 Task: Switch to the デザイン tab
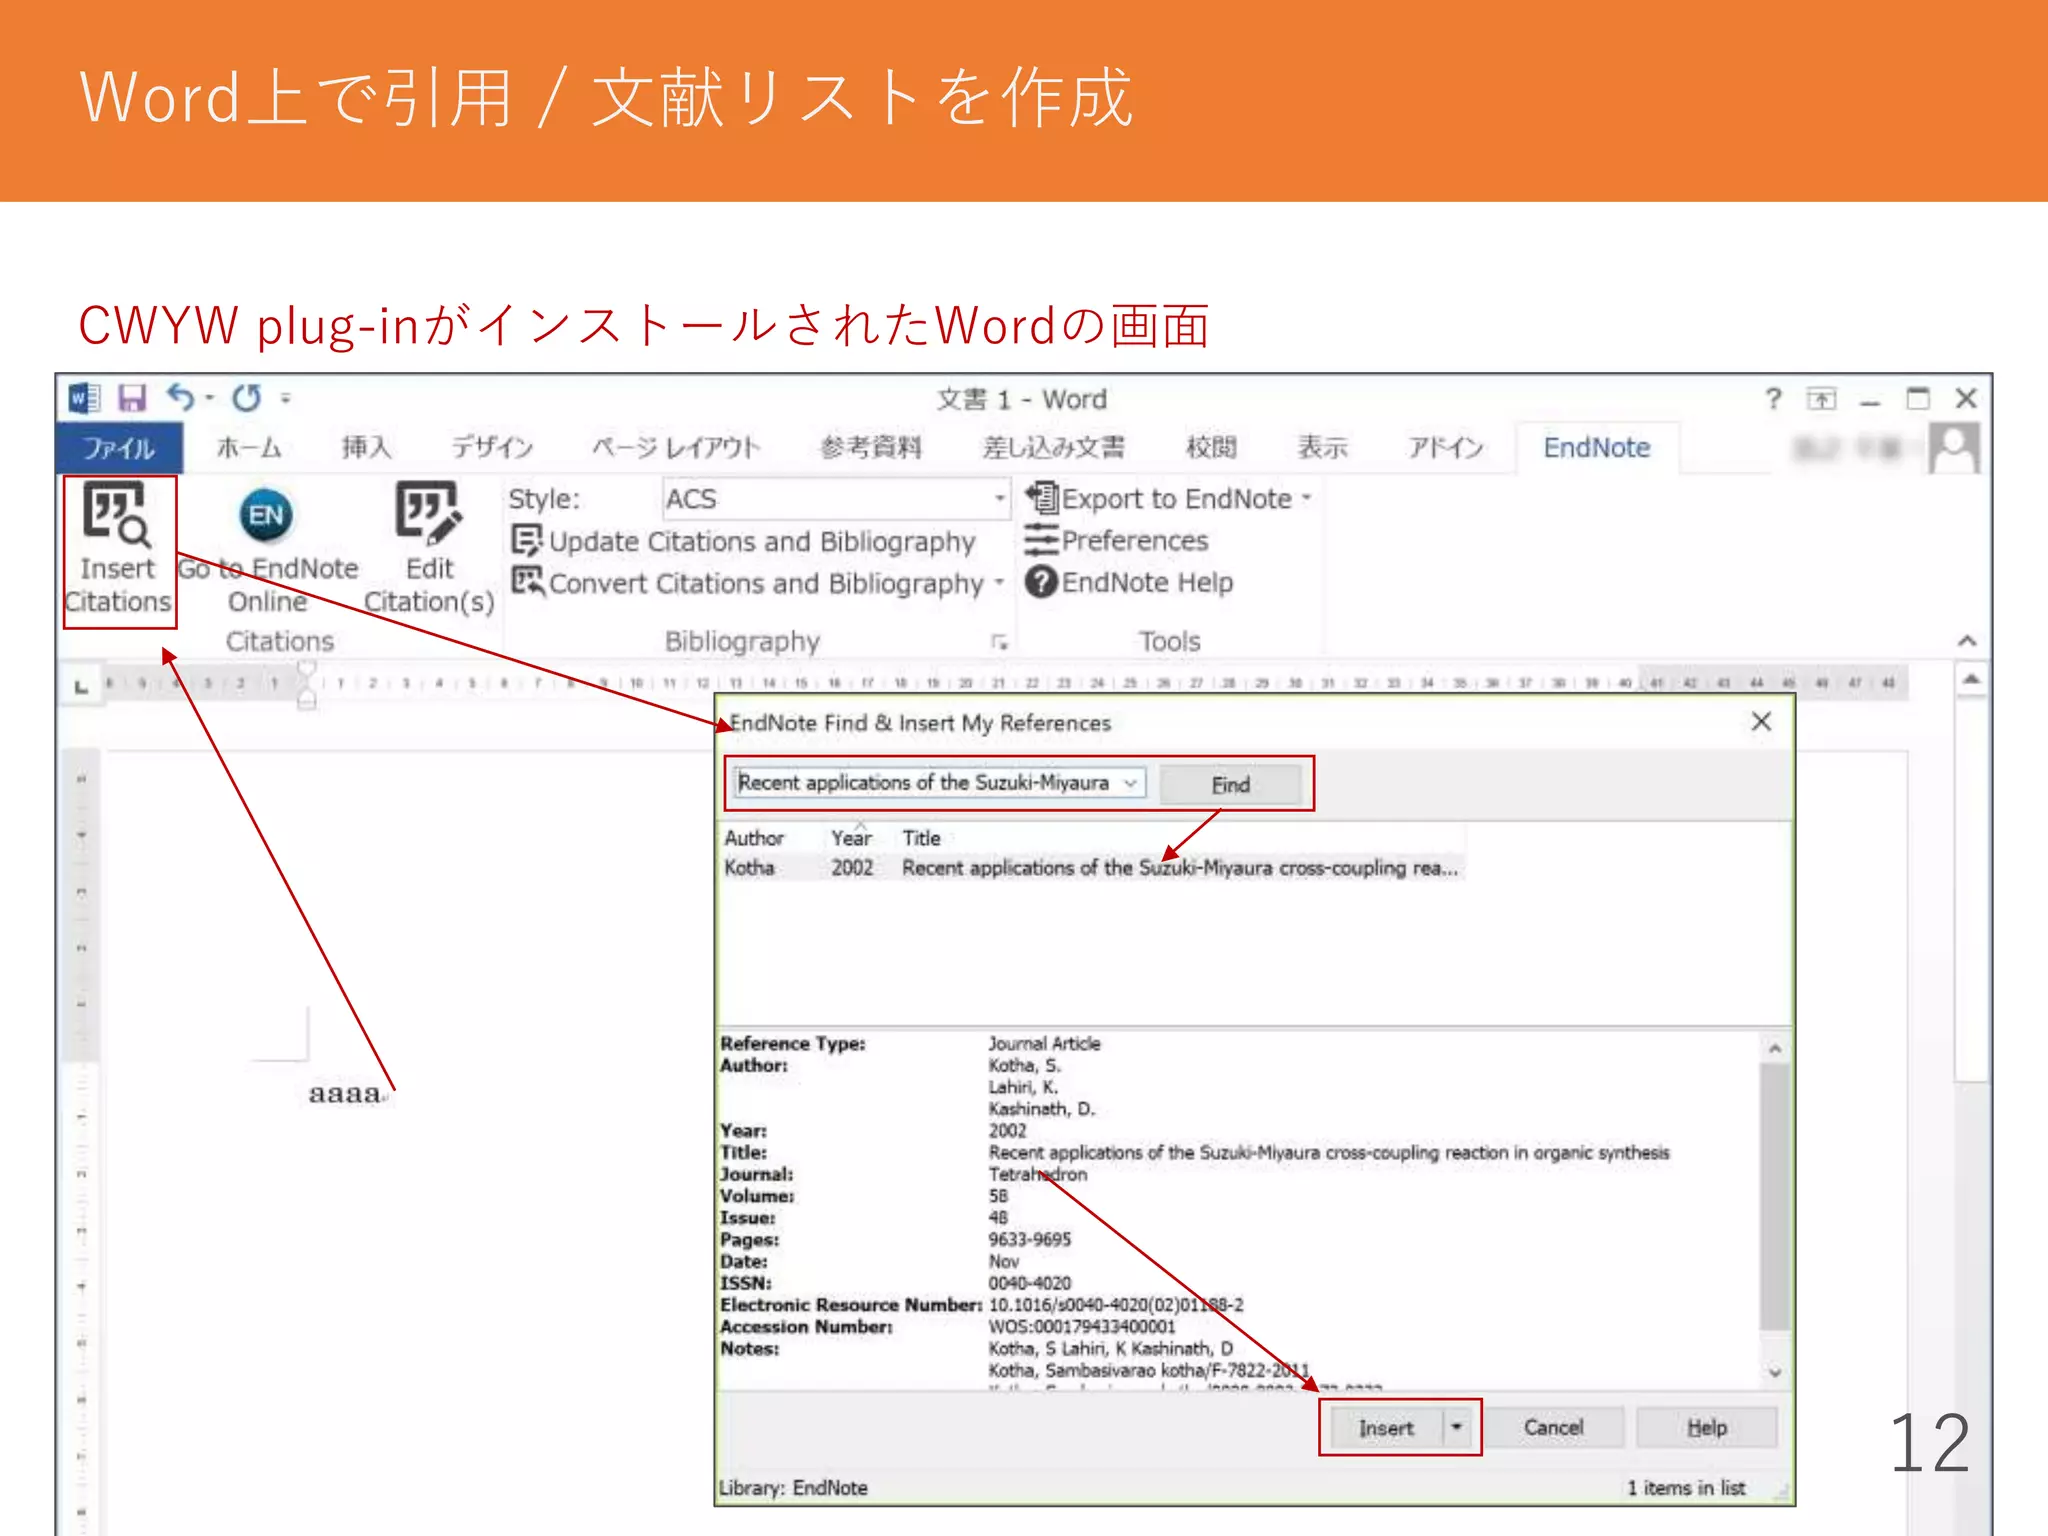coord(491,447)
